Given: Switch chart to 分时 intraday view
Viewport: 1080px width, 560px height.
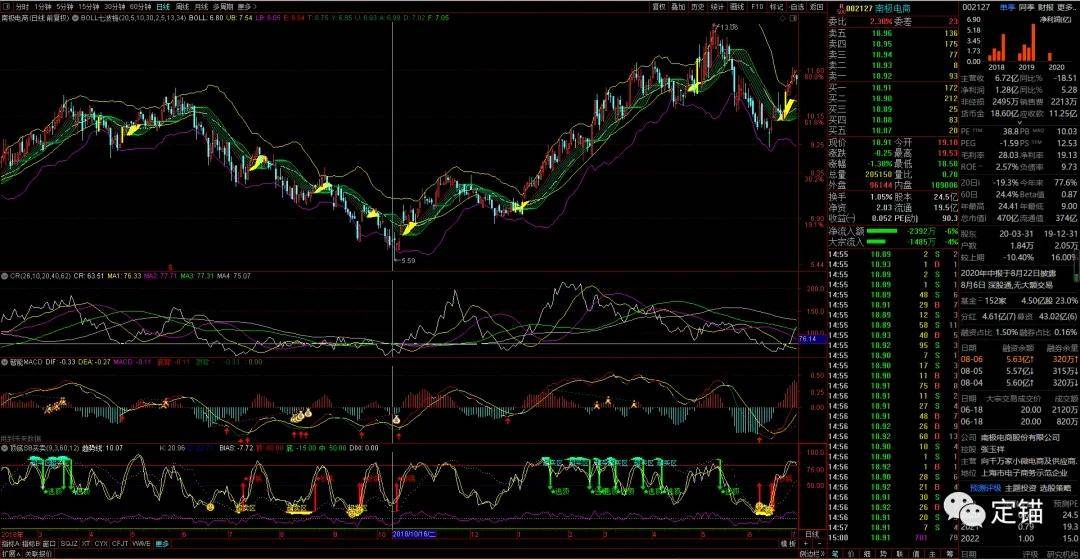Looking at the screenshot, I should pos(23,6).
